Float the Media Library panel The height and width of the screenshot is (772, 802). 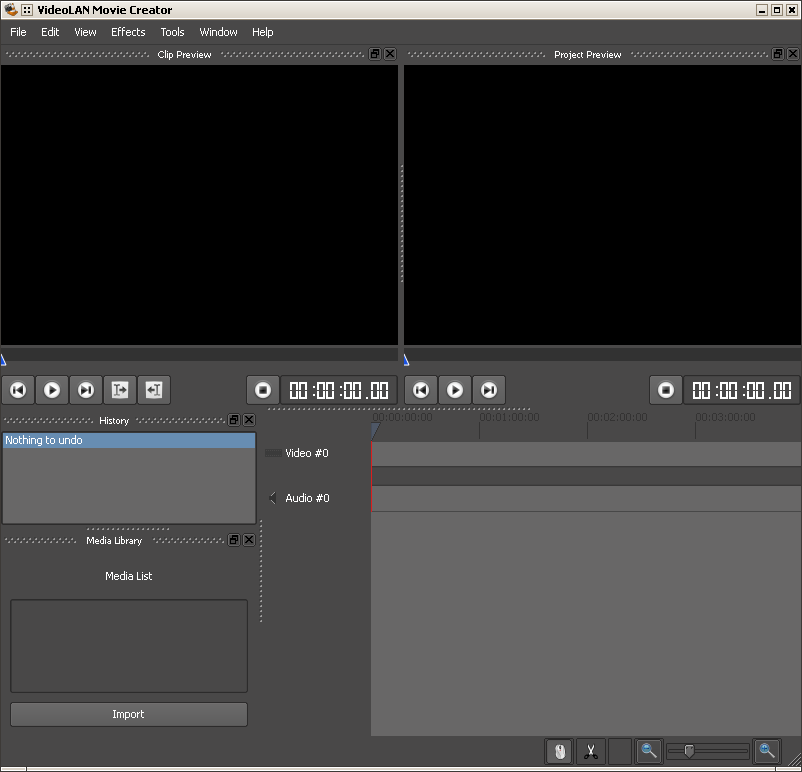(x=234, y=540)
